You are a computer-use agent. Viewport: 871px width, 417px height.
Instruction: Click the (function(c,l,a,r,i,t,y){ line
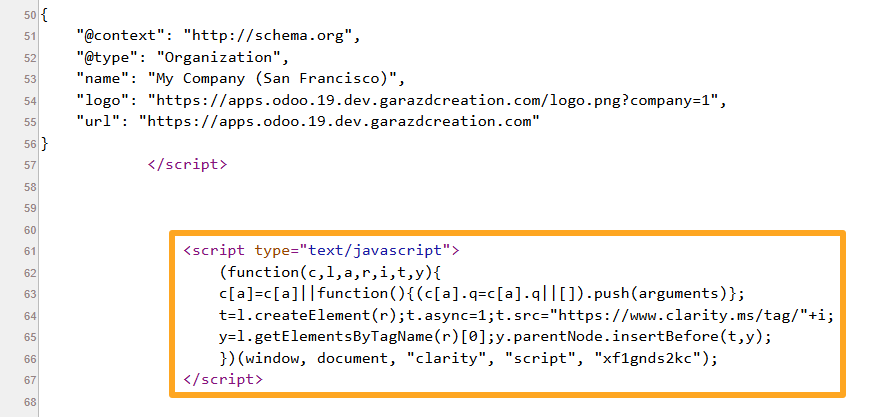[x=331, y=272]
